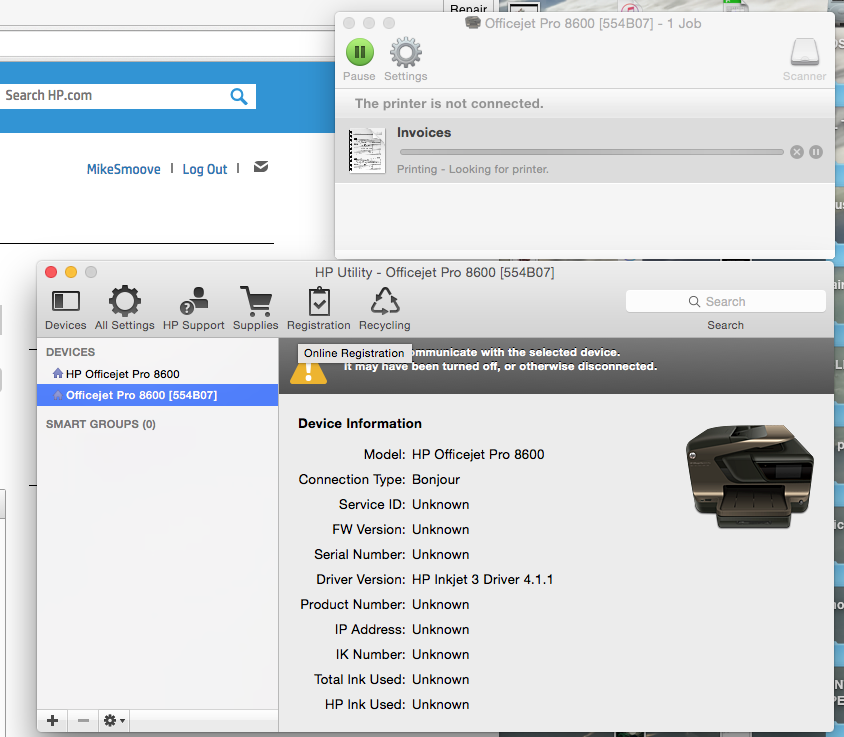The image size is (844, 737).
Task: Cancel the Invoices print job
Action: (796, 152)
